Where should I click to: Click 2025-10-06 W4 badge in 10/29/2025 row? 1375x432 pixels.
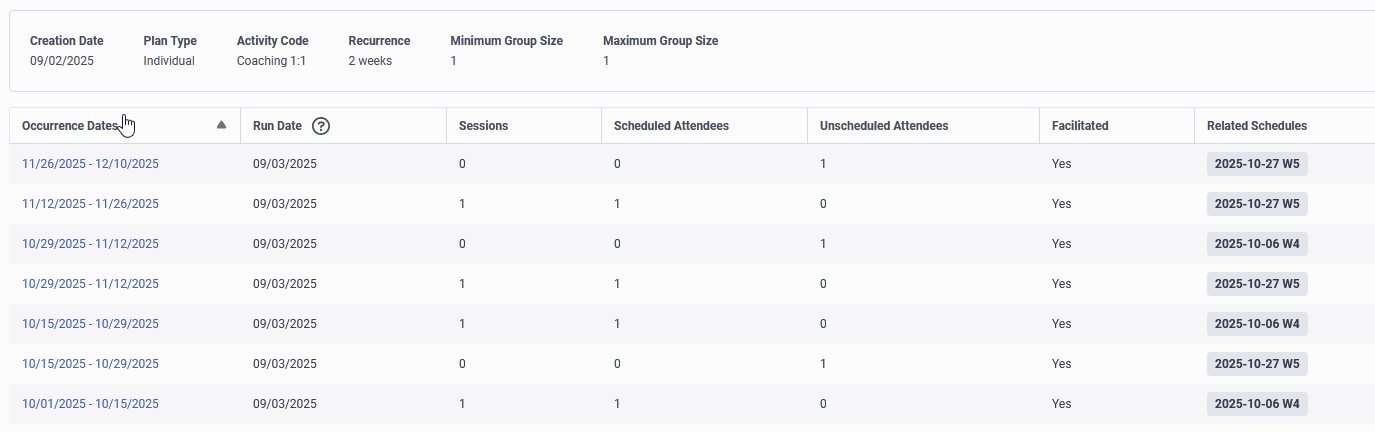pyautogui.click(x=1257, y=244)
